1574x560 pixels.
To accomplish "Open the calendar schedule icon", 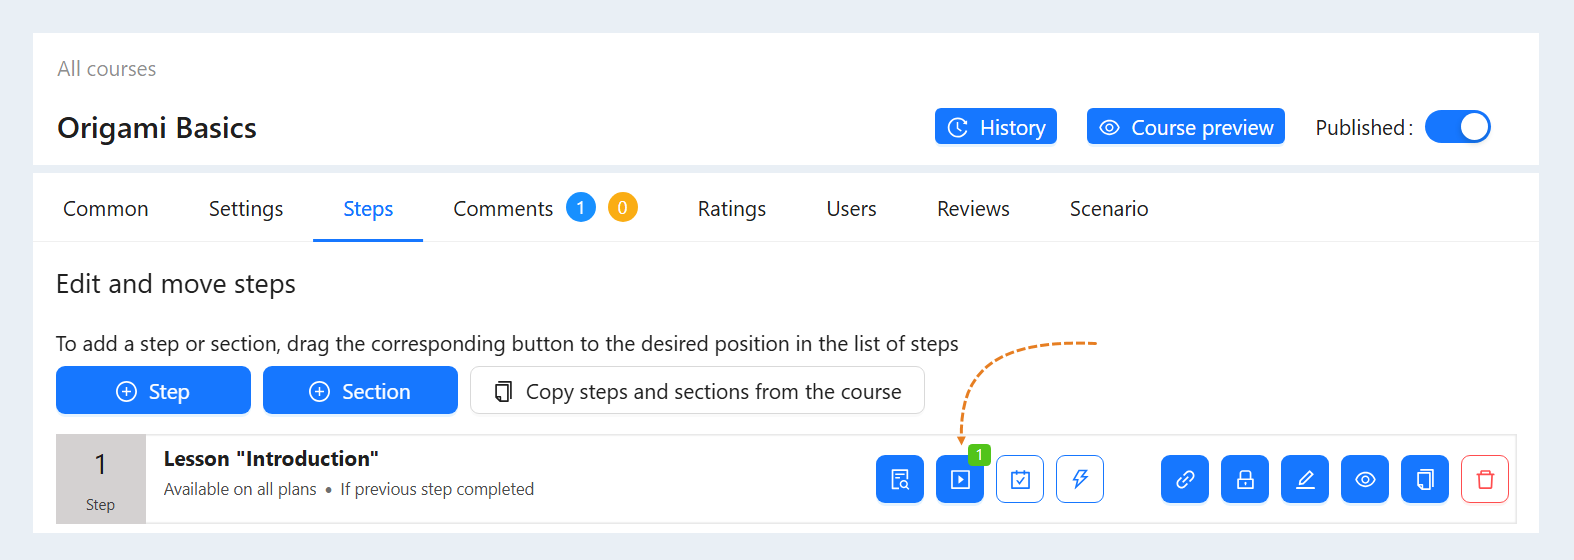I will pos(1020,479).
